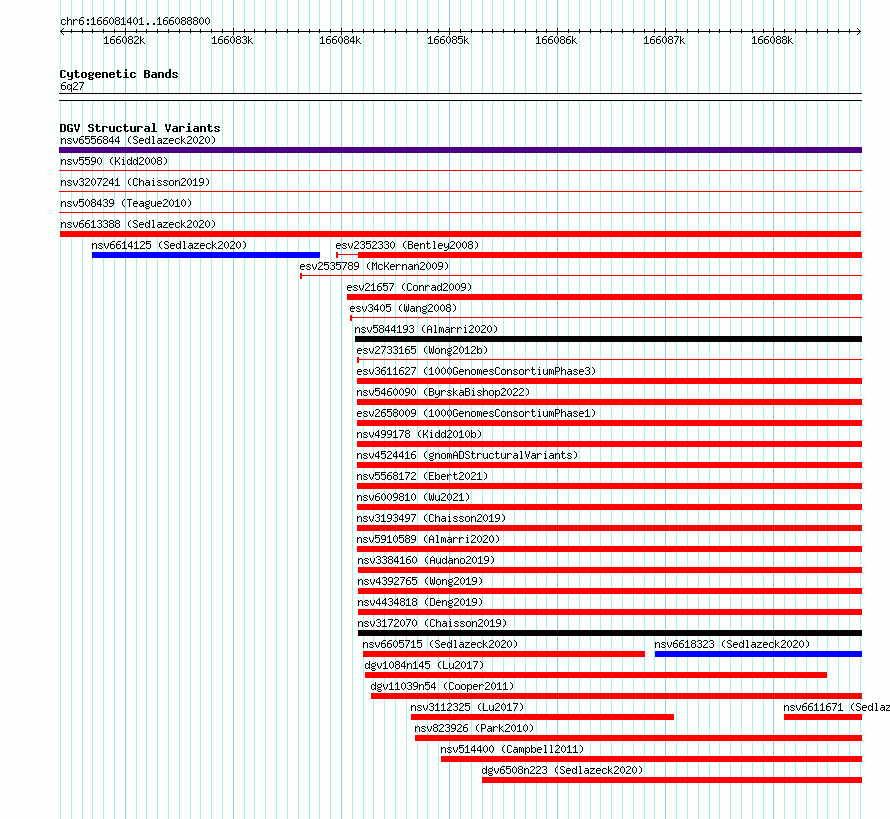
Task: Select the black nsv3172070 variant bar
Action: pos(610,633)
